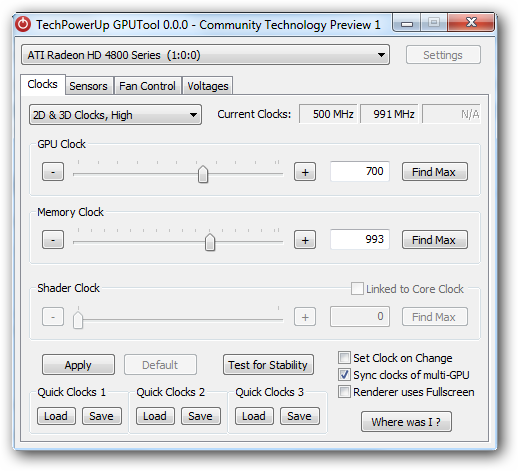Find Max for GPU Clock
The image size is (518, 471).
click(435, 172)
